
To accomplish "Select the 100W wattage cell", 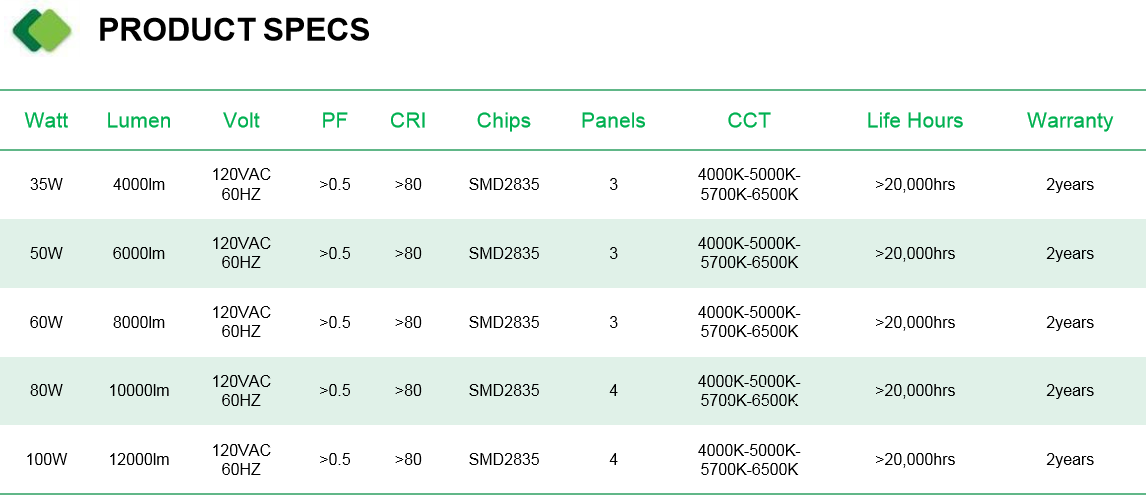I will click(x=47, y=459).
